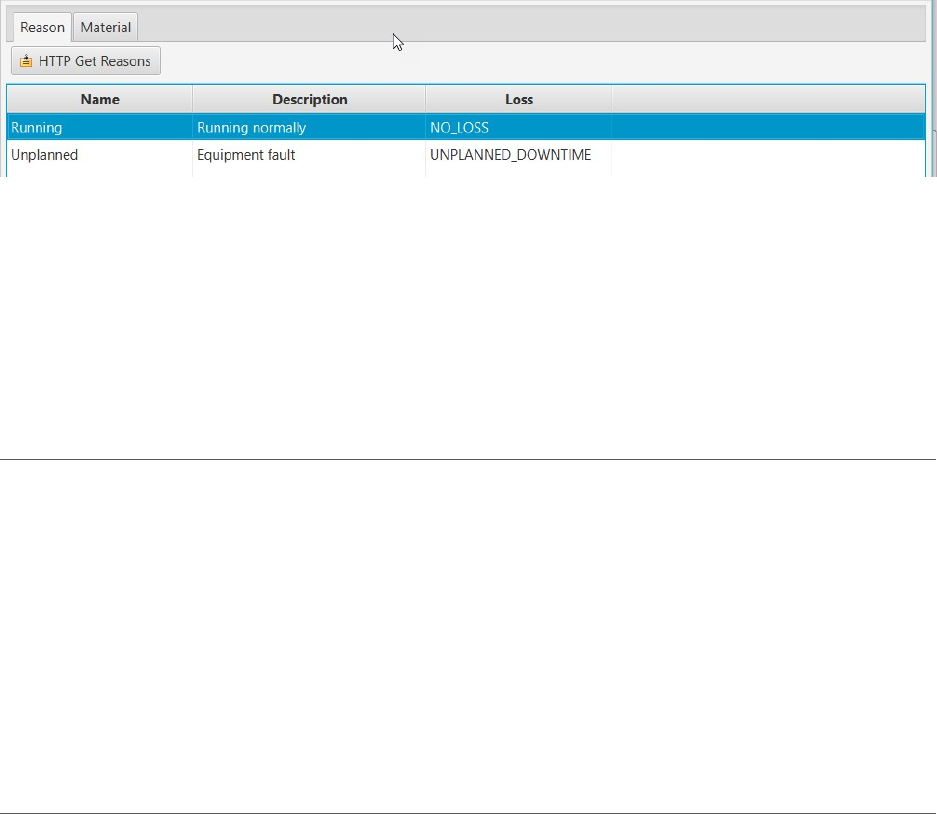The width and height of the screenshot is (937, 814).
Task: Click the UNPLANNED_DOWNTIME loss cell
Action: click(519, 155)
